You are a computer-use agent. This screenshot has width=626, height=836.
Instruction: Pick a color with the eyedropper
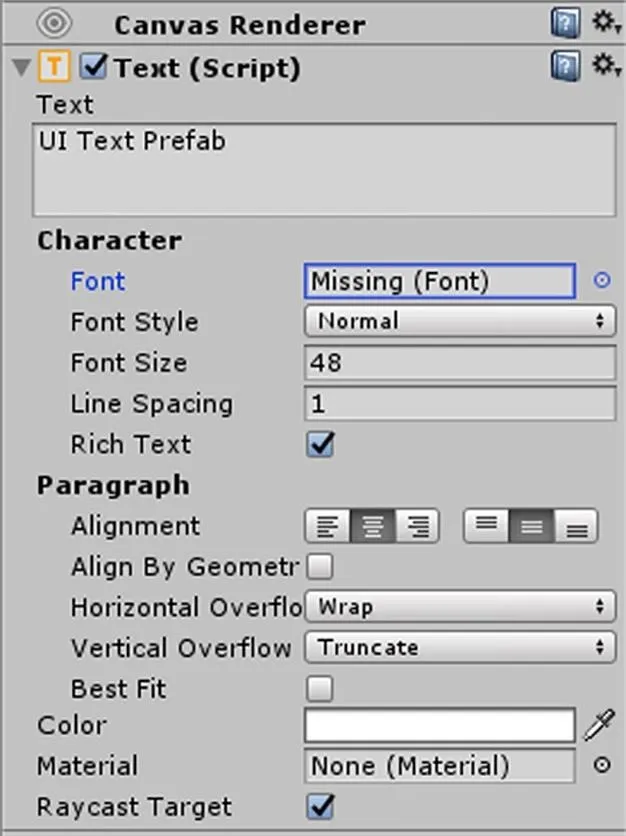click(600, 725)
